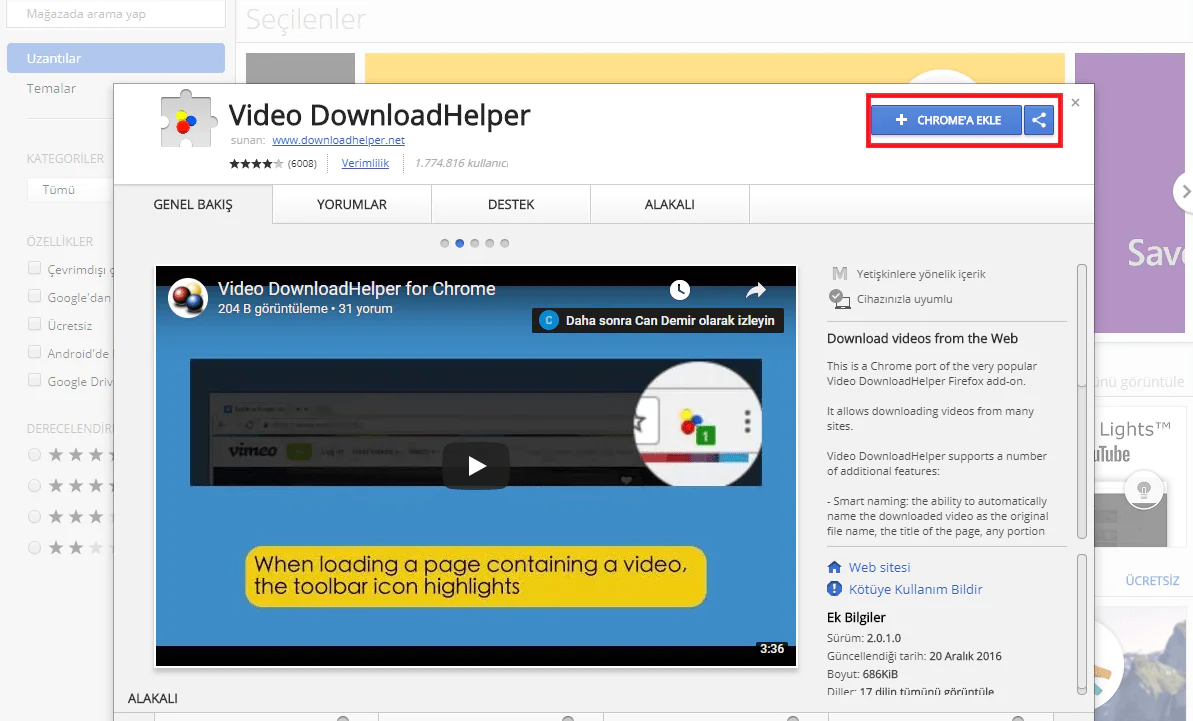Open the www.downloadhelper.net link

pos(338,141)
